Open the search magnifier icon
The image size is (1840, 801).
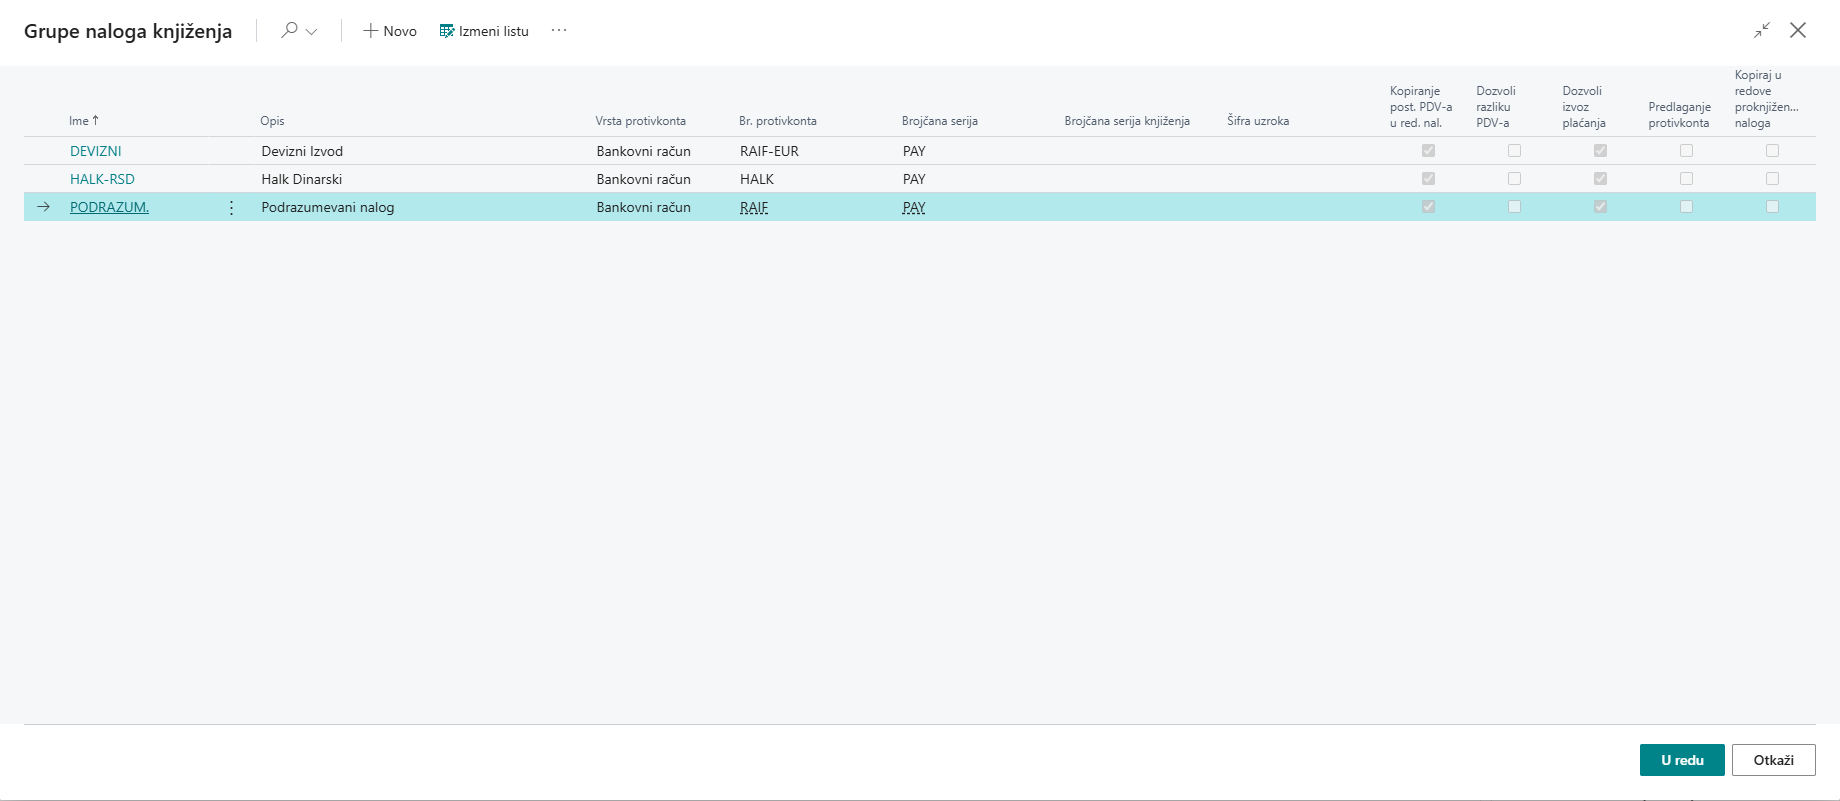[289, 30]
